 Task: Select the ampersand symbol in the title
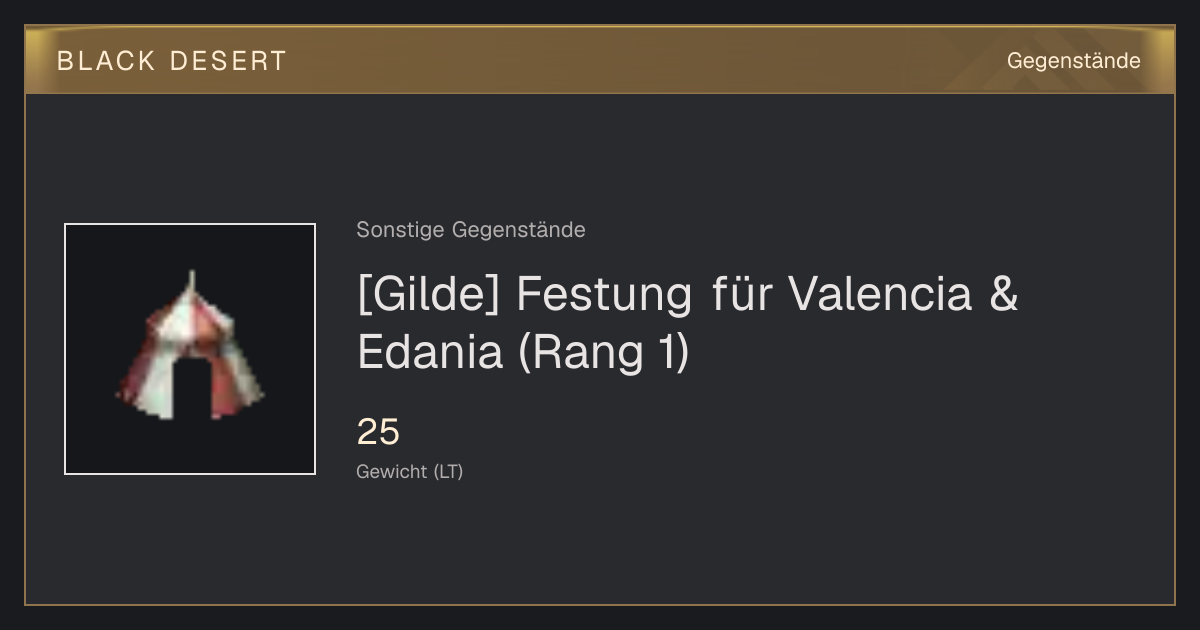click(x=1003, y=294)
